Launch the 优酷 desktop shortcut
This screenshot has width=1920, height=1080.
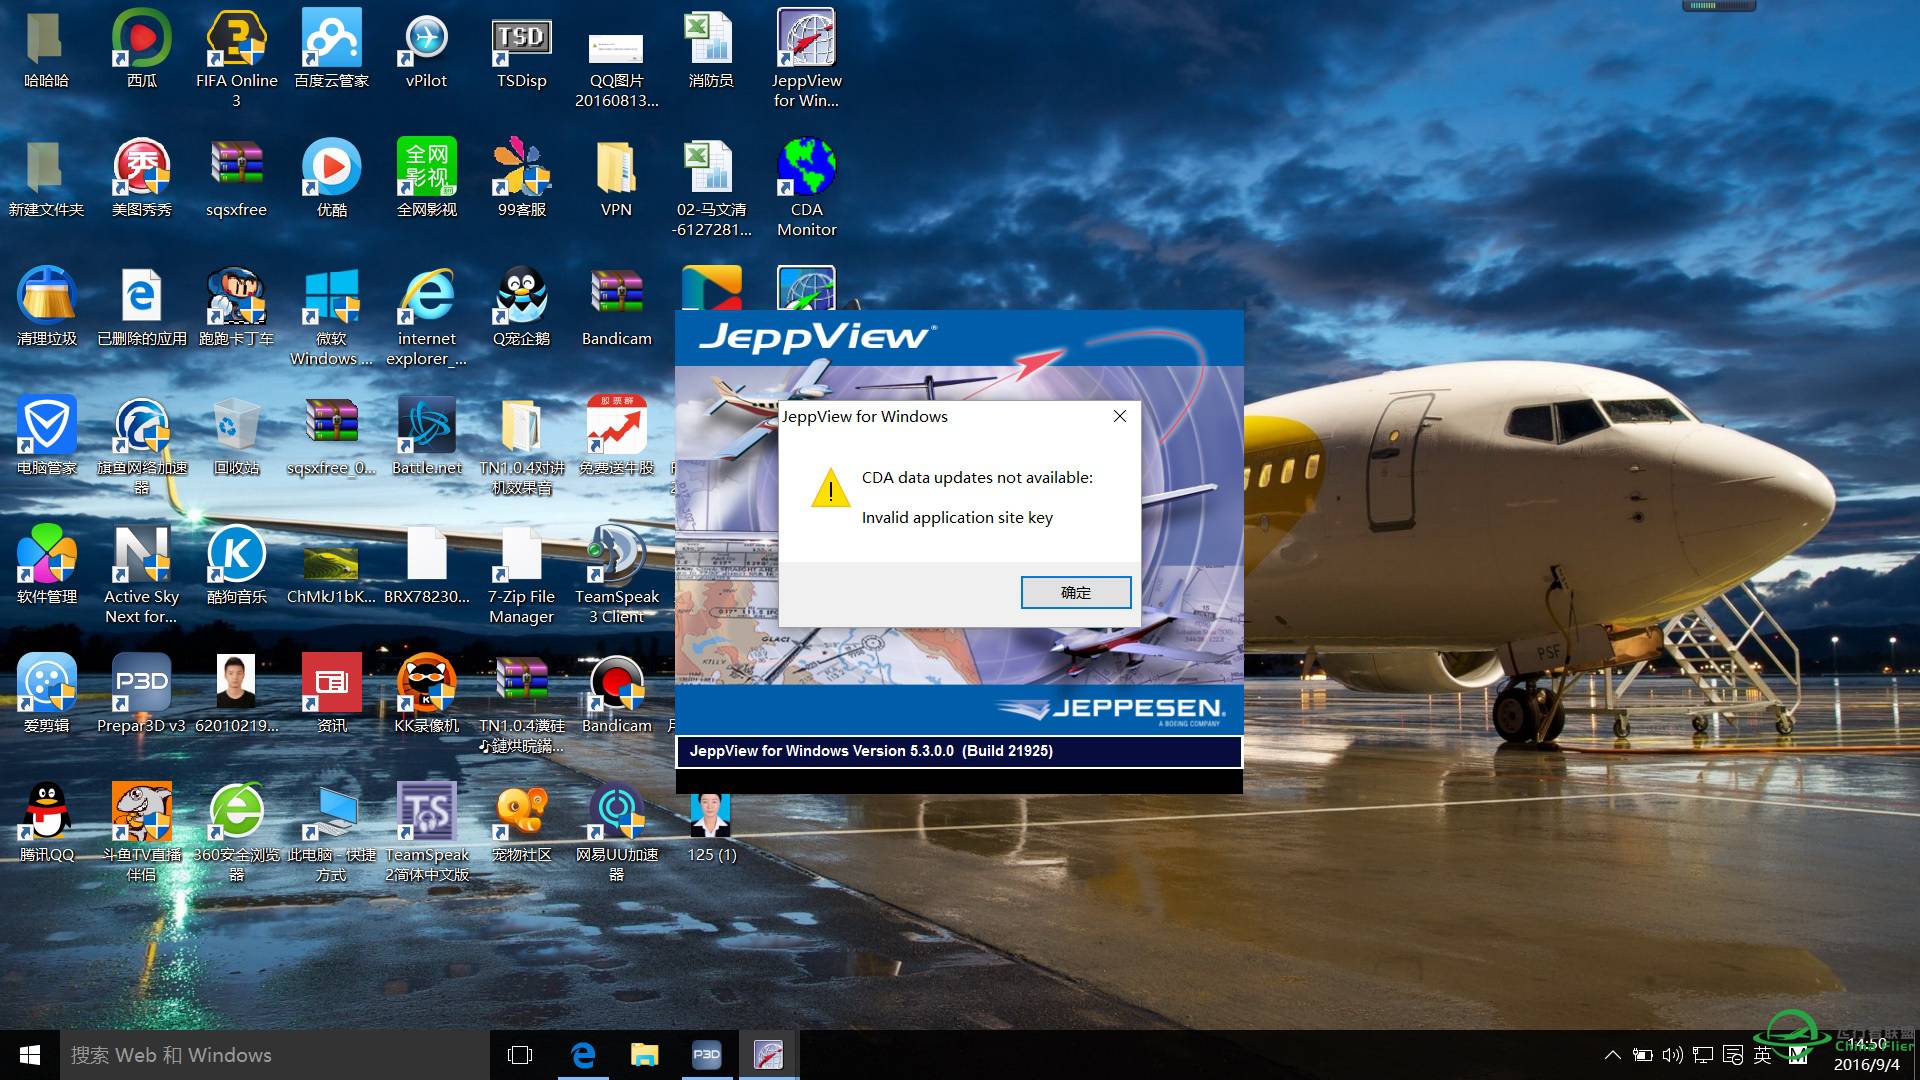(x=331, y=177)
